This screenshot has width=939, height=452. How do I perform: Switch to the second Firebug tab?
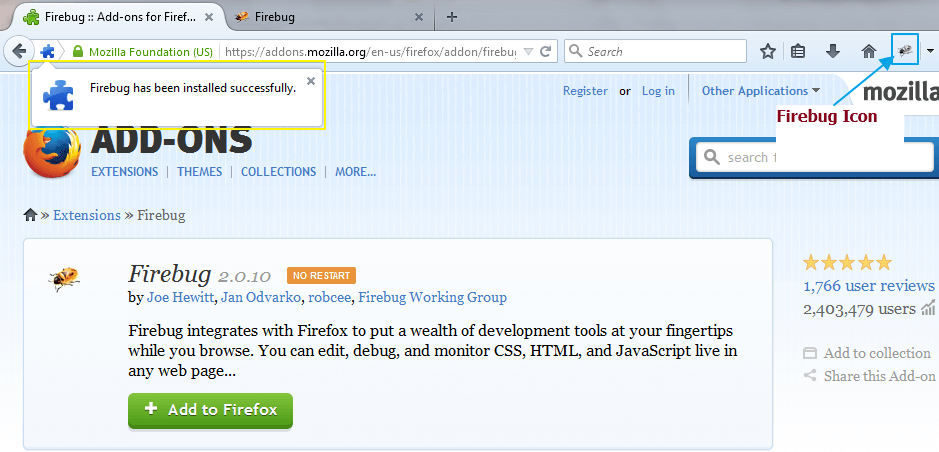pos(331,17)
